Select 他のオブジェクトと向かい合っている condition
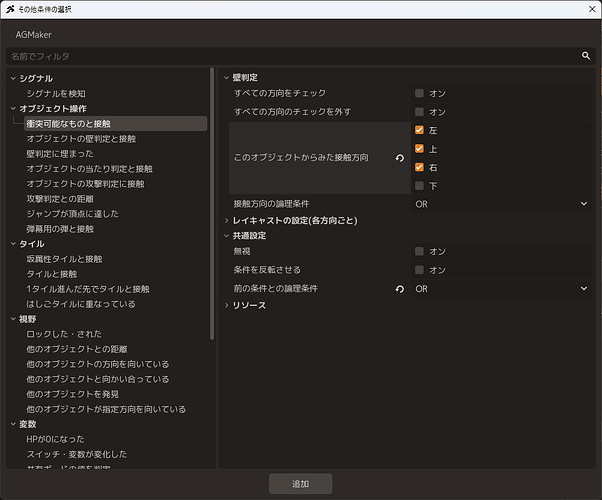The image size is (602, 500). pyautogui.click(x=98, y=379)
